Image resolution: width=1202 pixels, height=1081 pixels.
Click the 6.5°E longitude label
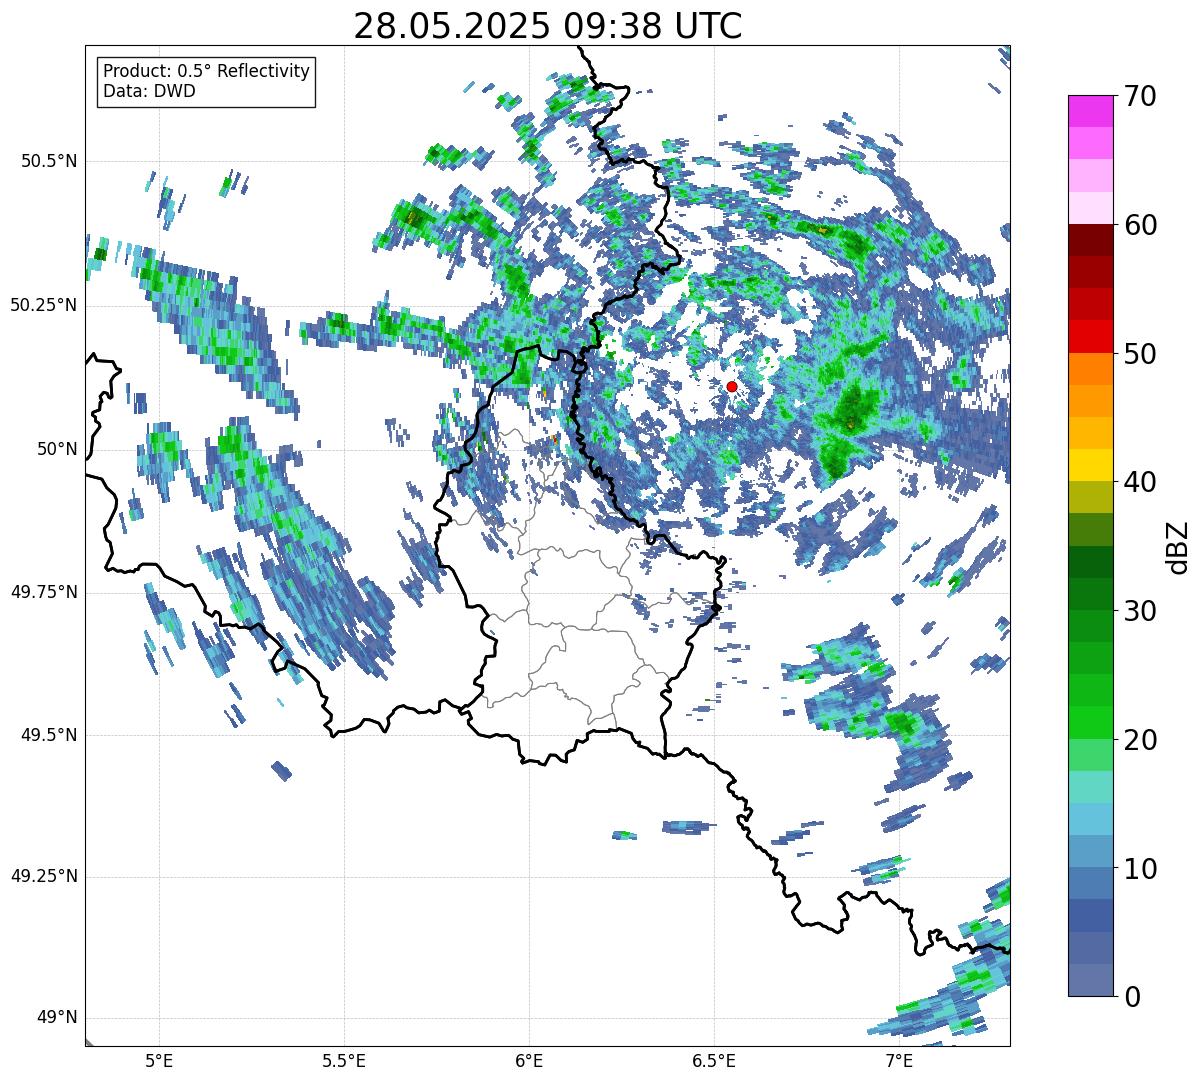pos(714,1060)
